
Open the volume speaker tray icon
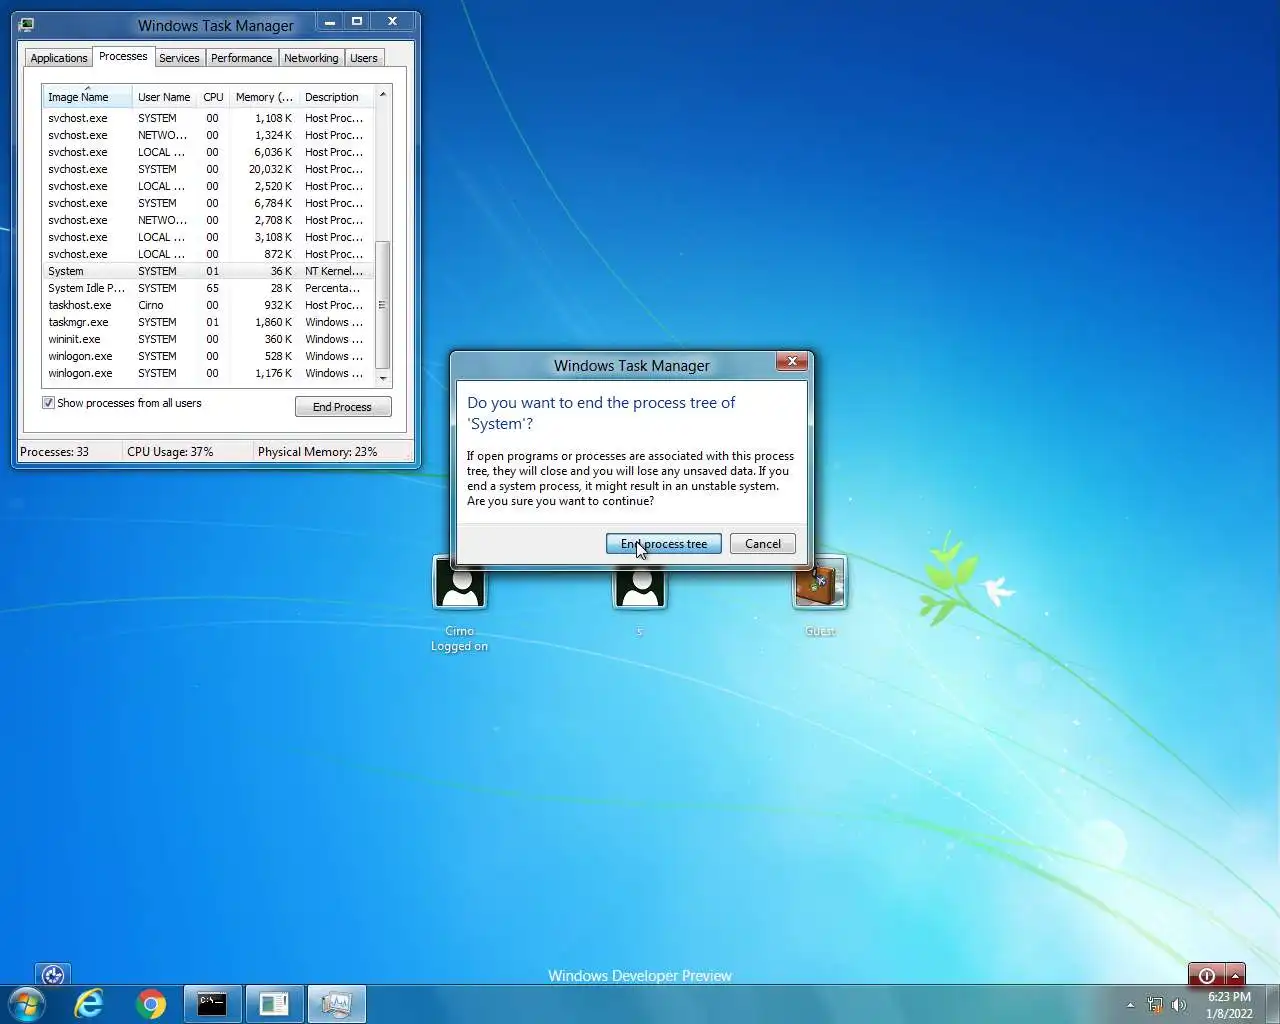point(1179,1005)
